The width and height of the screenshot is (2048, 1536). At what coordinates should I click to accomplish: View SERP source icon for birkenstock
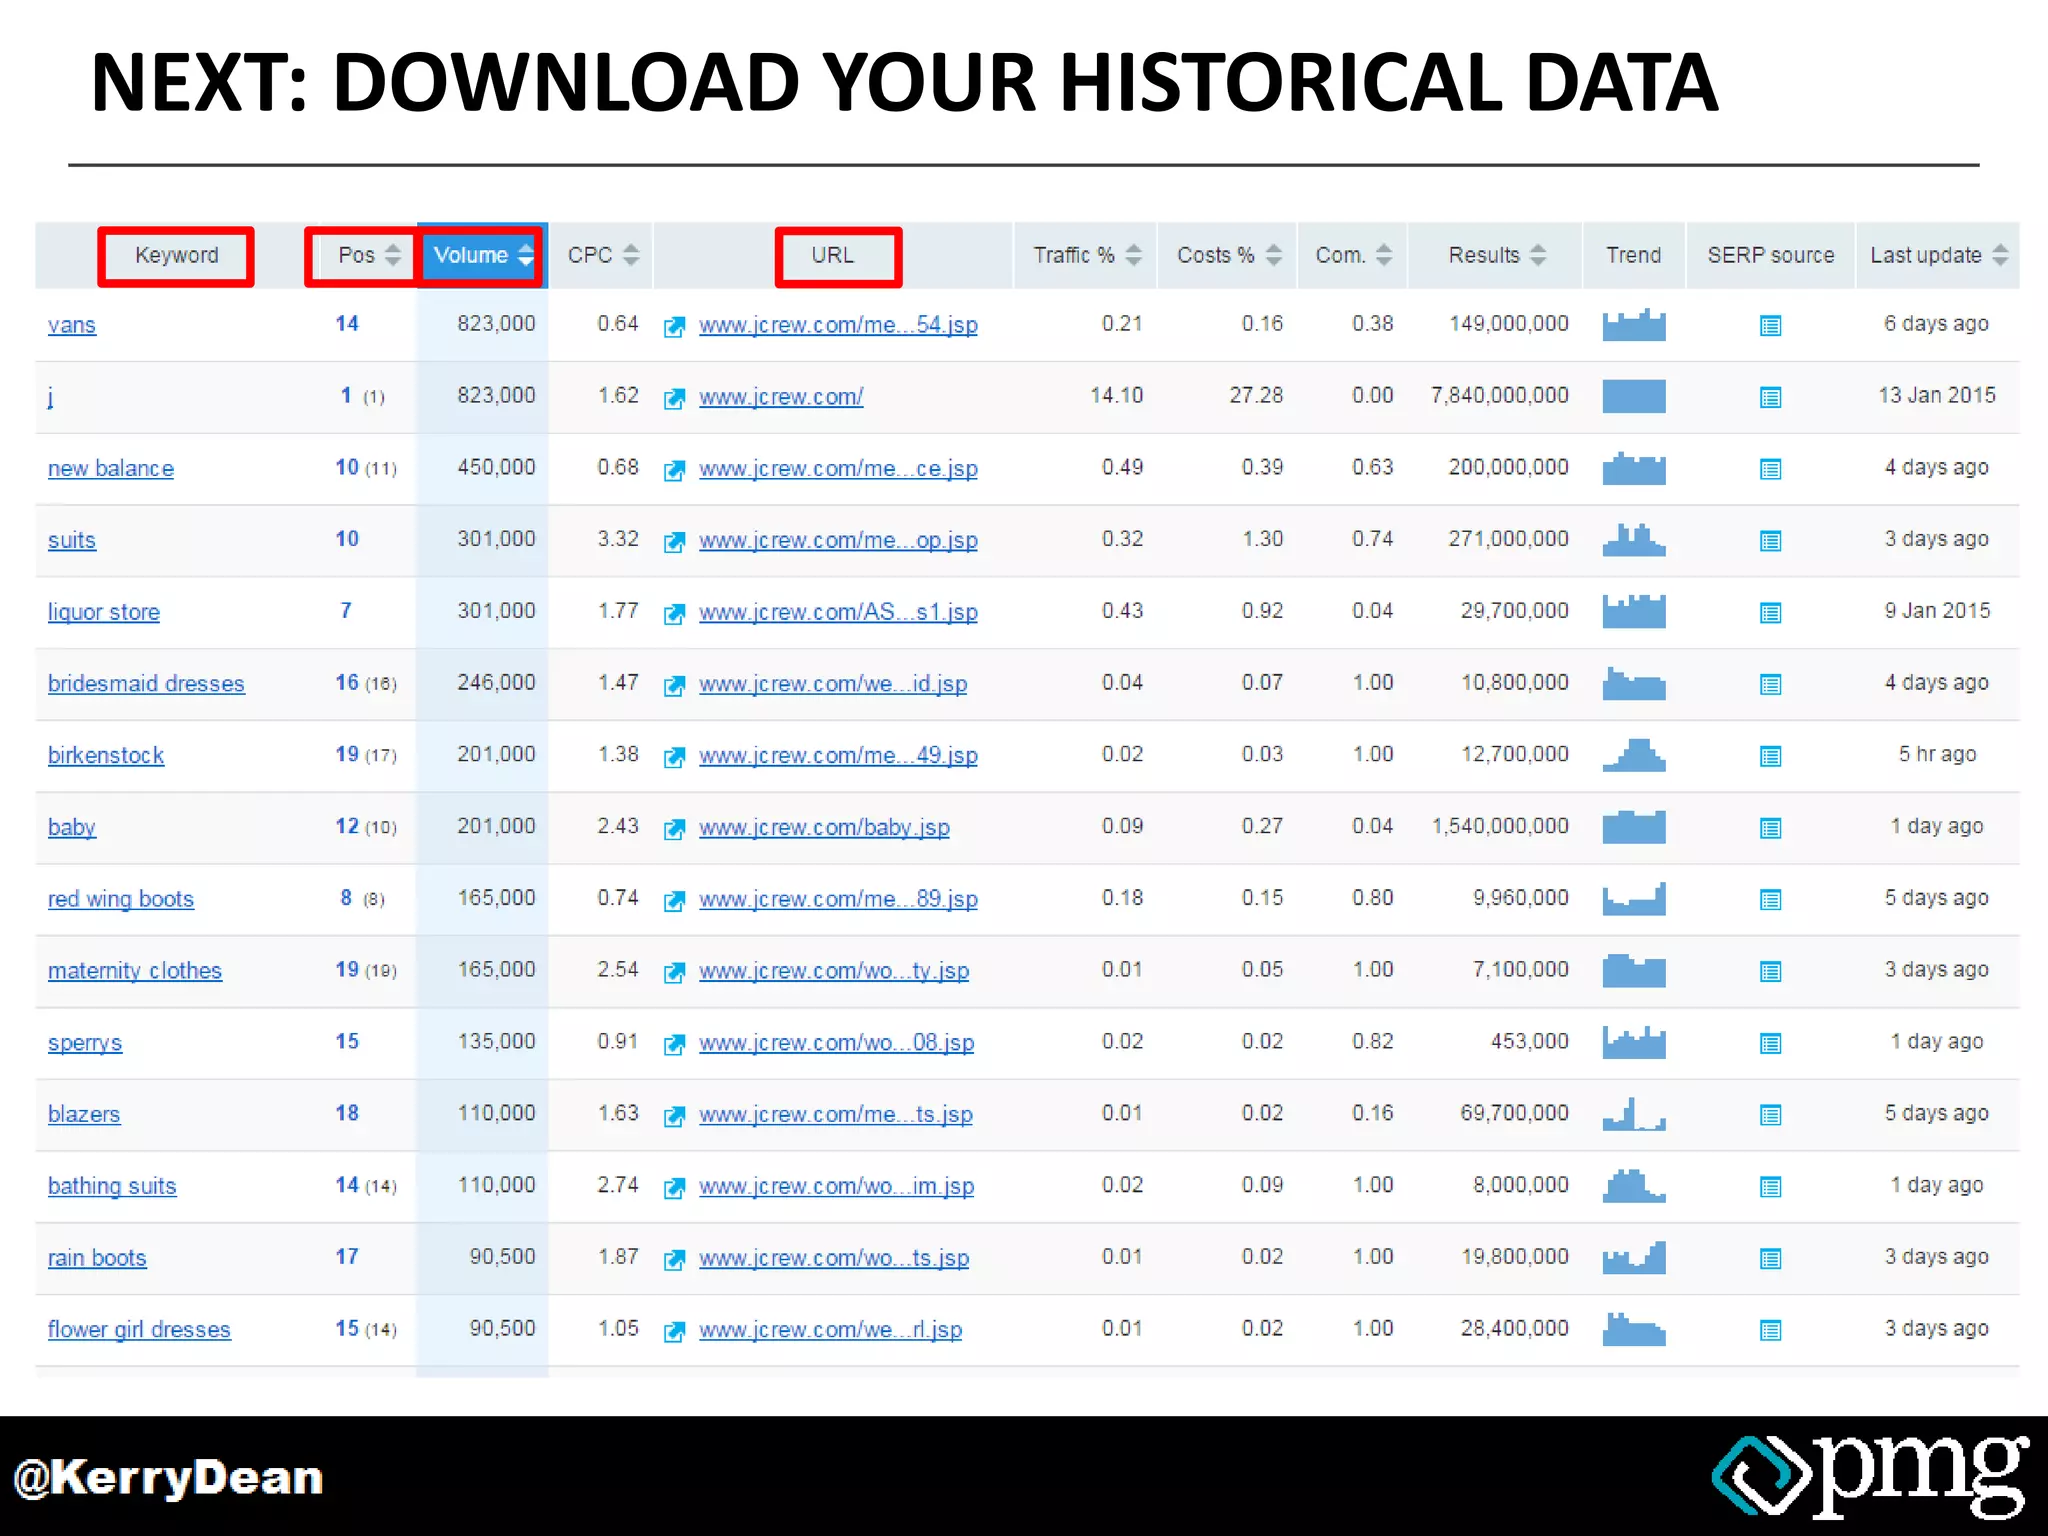pos(1770,756)
